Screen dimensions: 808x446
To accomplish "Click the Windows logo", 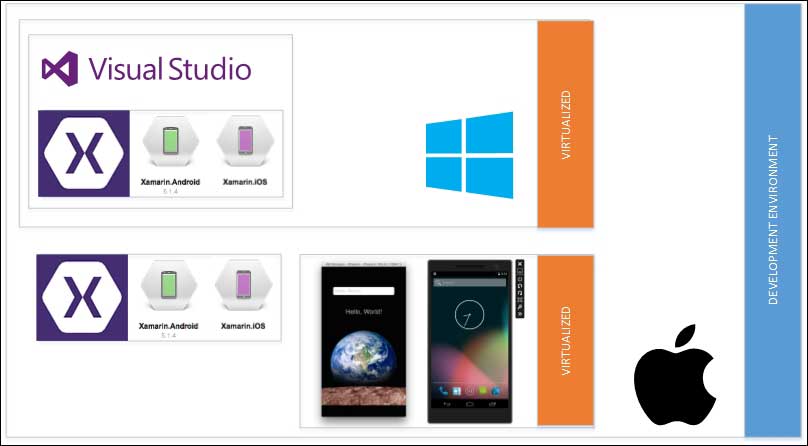I will coord(469,155).
